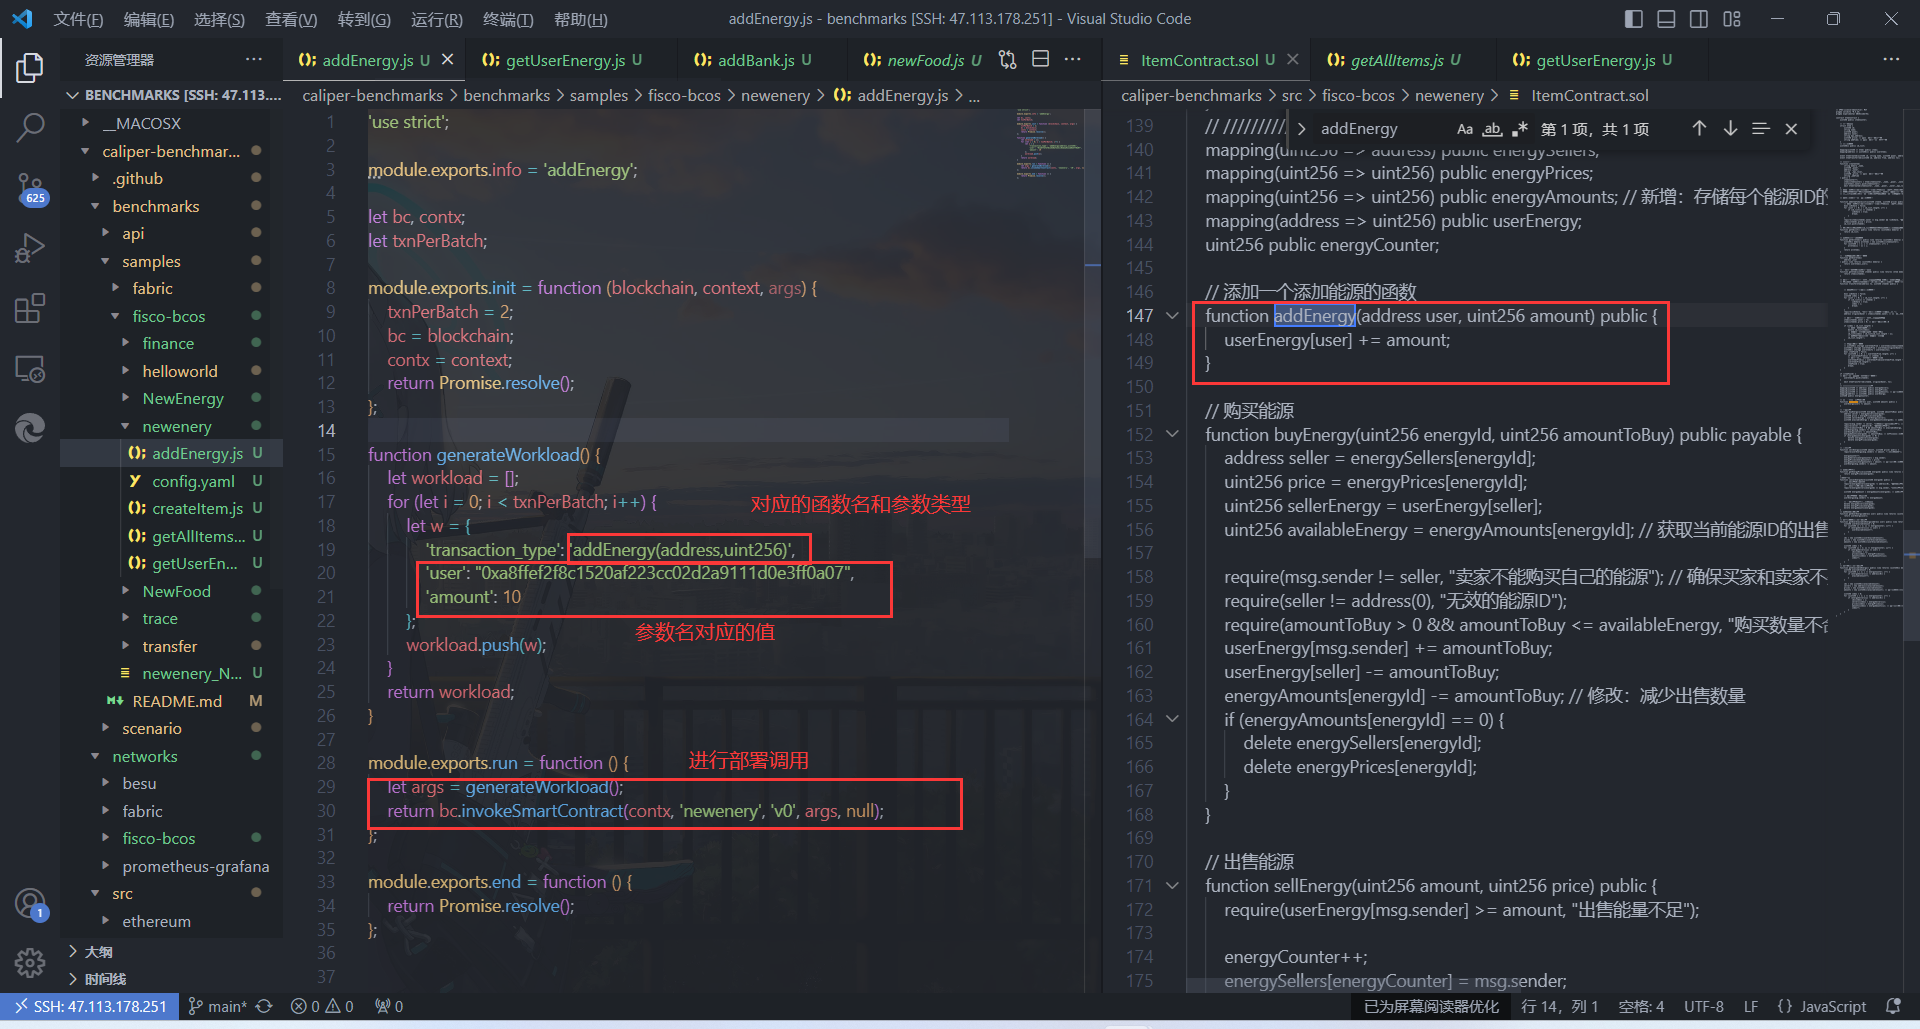
Task: Go to next match arrow in find widget
Action: coord(1730,129)
